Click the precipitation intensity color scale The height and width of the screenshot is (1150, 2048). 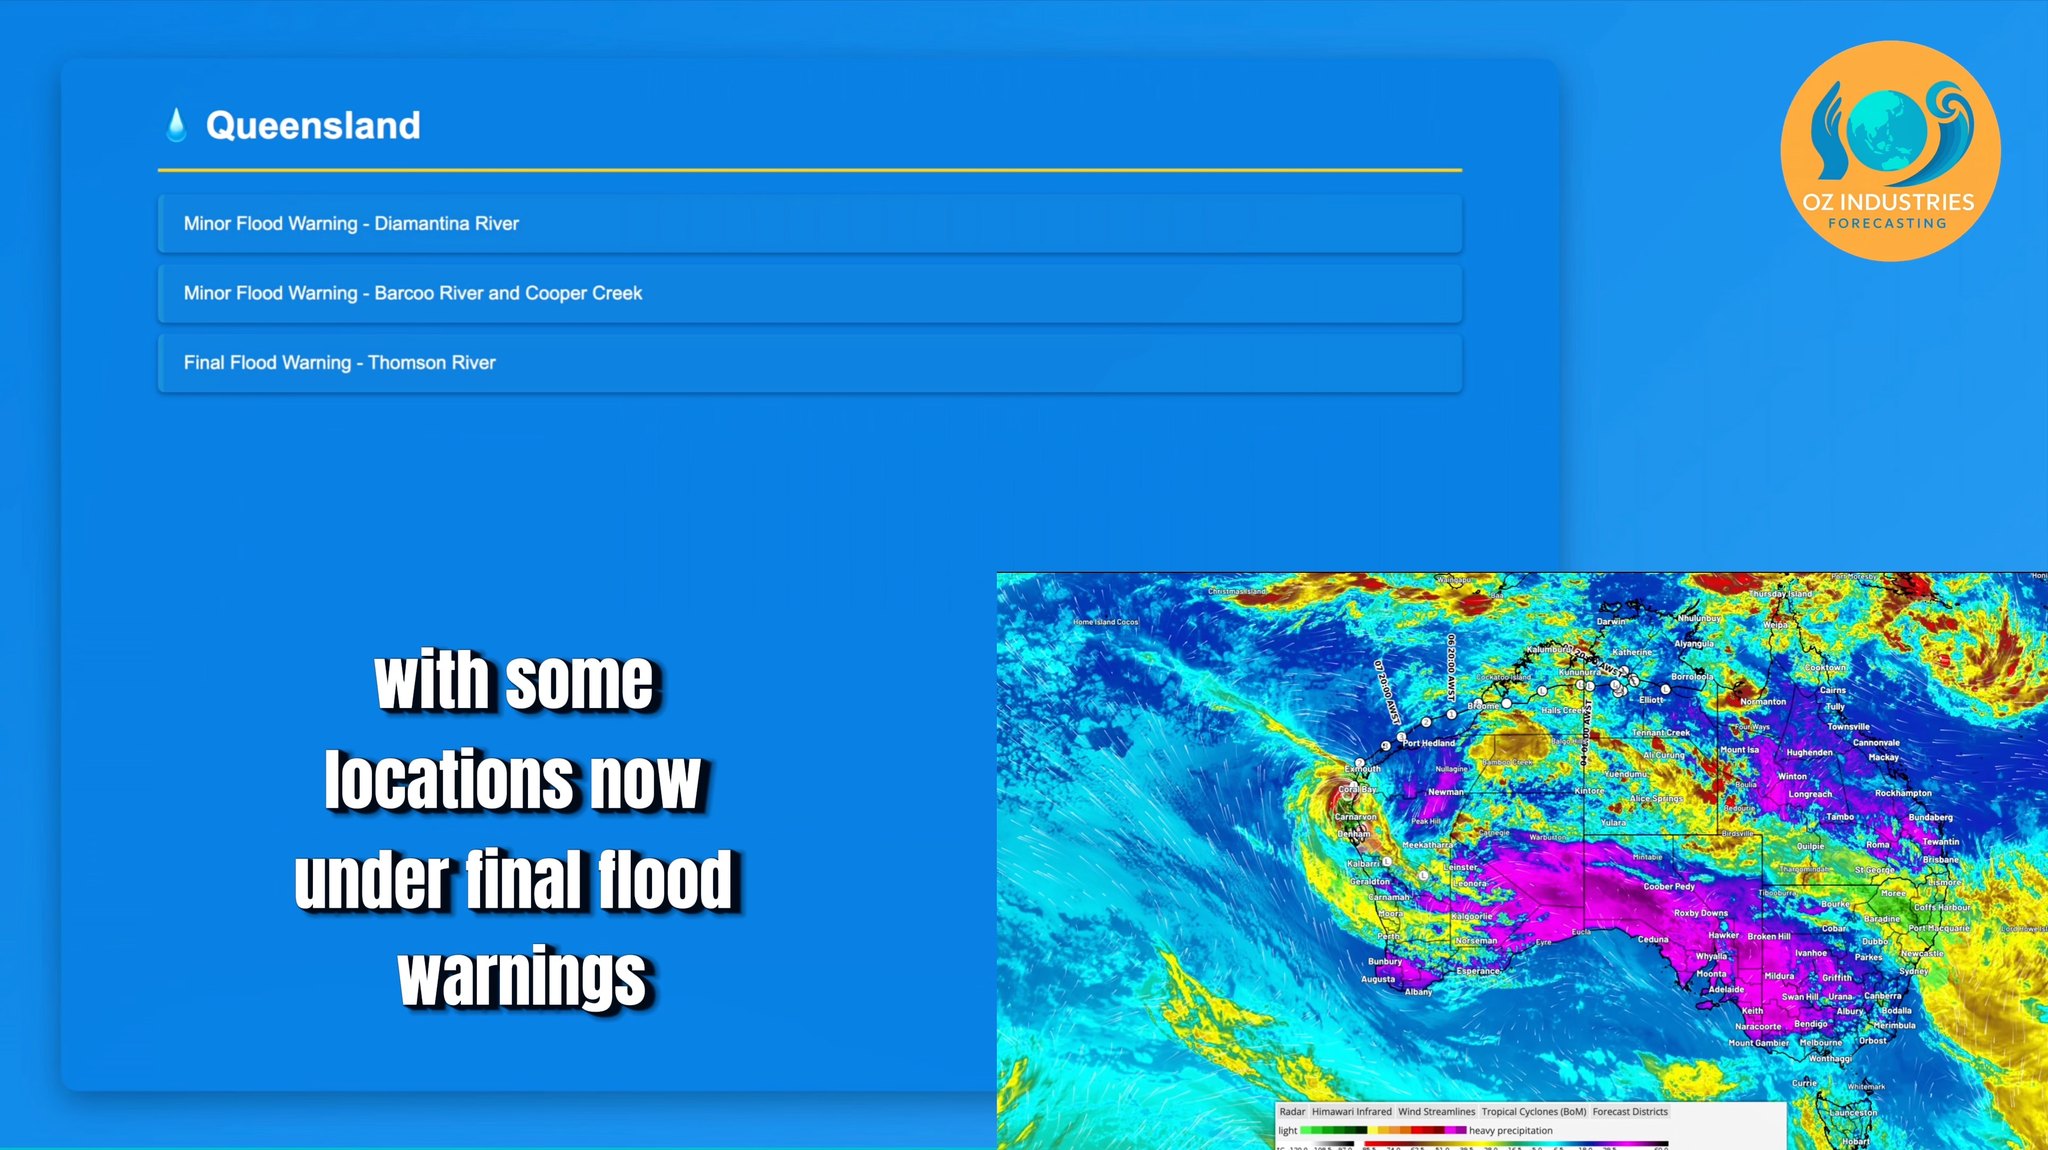coord(1382,1130)
